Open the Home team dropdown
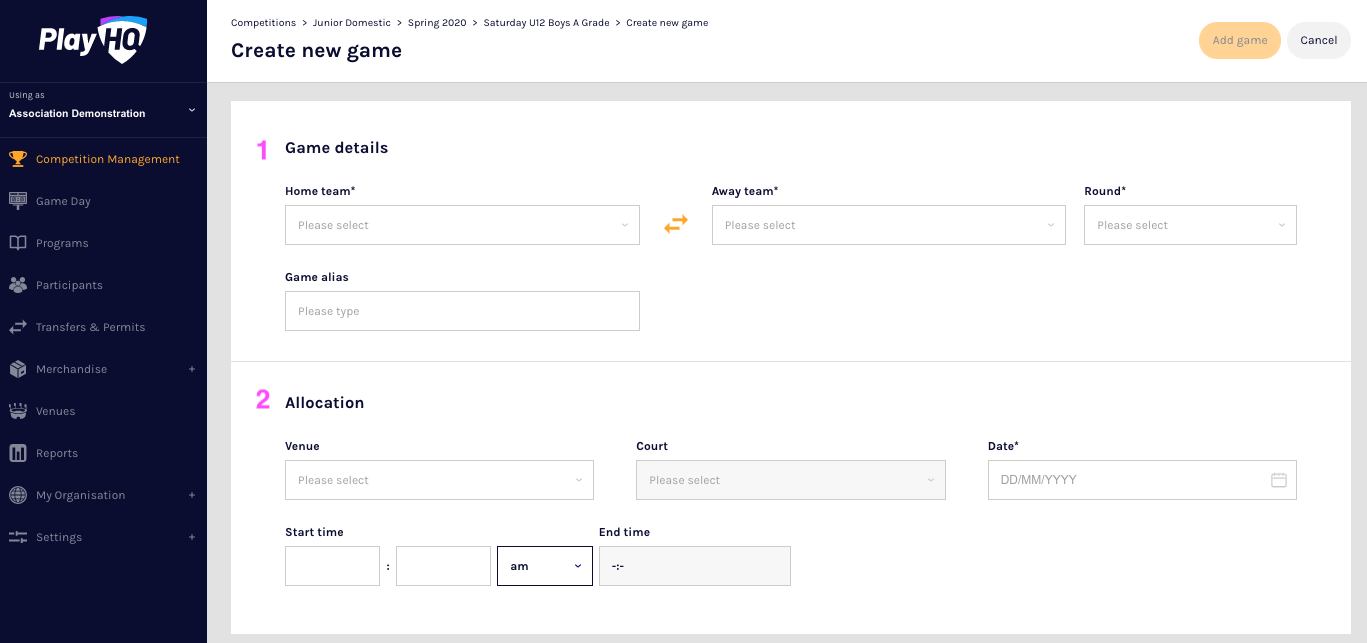Image resolution: width=1367 pixels, height=643 pixels. [x=462, y=225]
